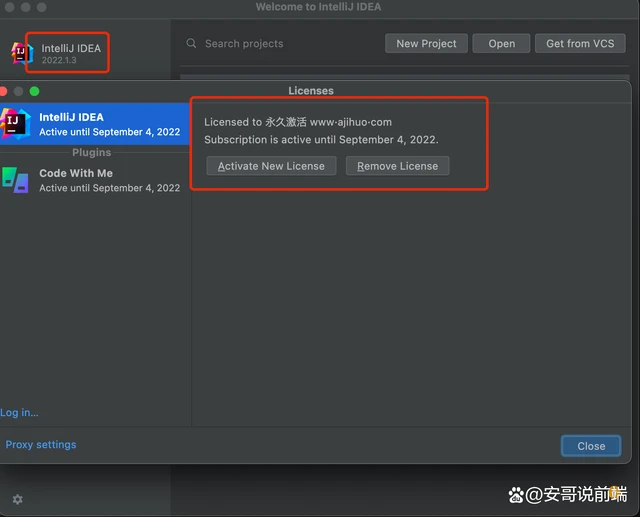Click green zoom dot of Licenses dialog
The height and width of the screenshot is (517, 640).
click(34, 91)
